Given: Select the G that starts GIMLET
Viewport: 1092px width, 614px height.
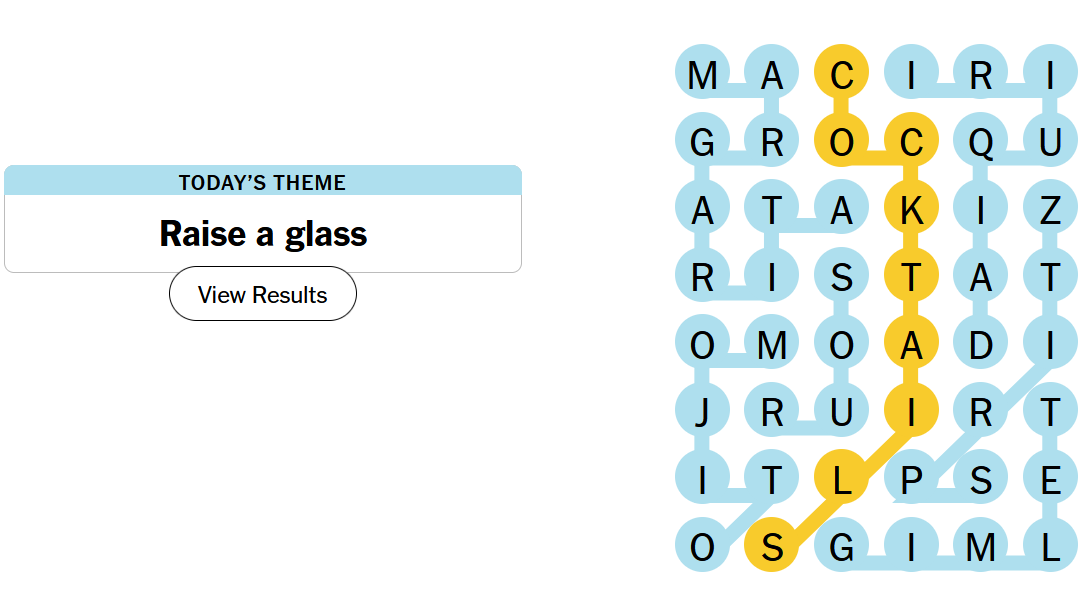Looking at the screenshot, I should [x=841, y=547].
